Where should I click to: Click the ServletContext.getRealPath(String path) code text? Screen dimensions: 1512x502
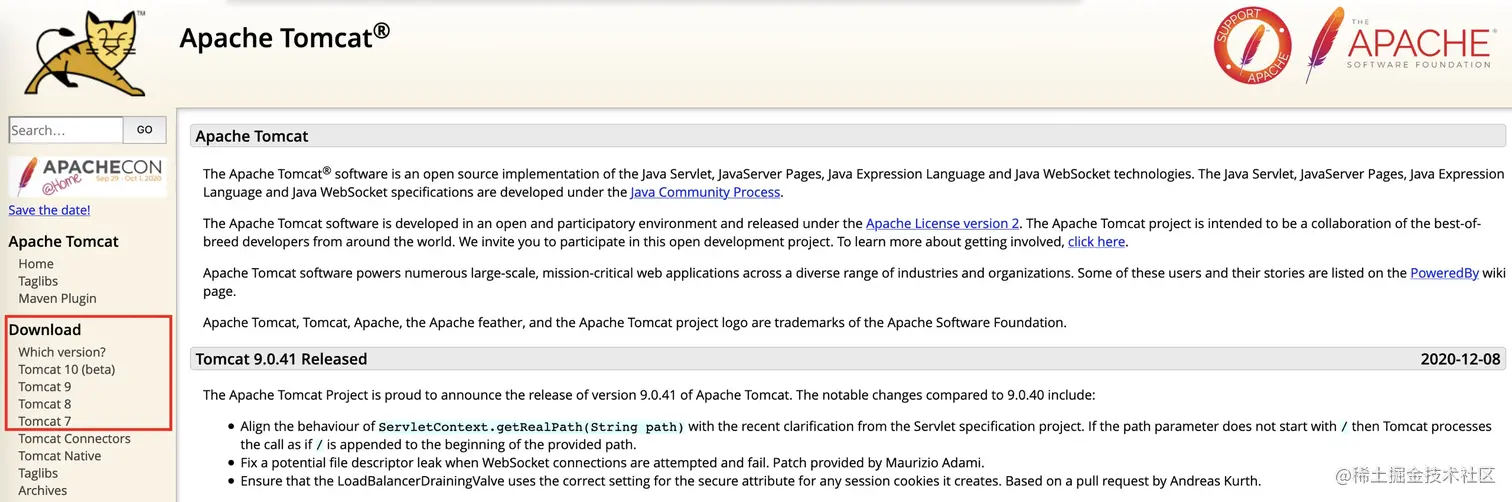click(x=531, y=427)
